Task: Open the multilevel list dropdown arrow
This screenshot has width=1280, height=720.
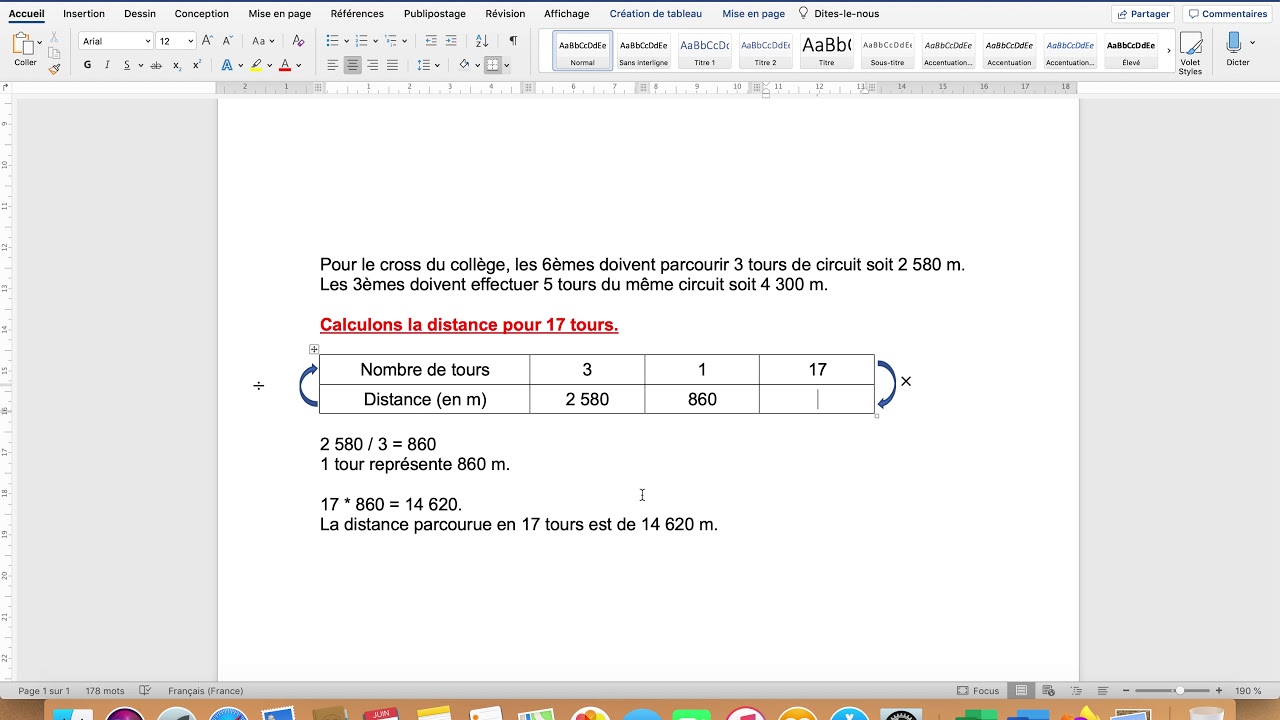Action: tap(404, 41)
